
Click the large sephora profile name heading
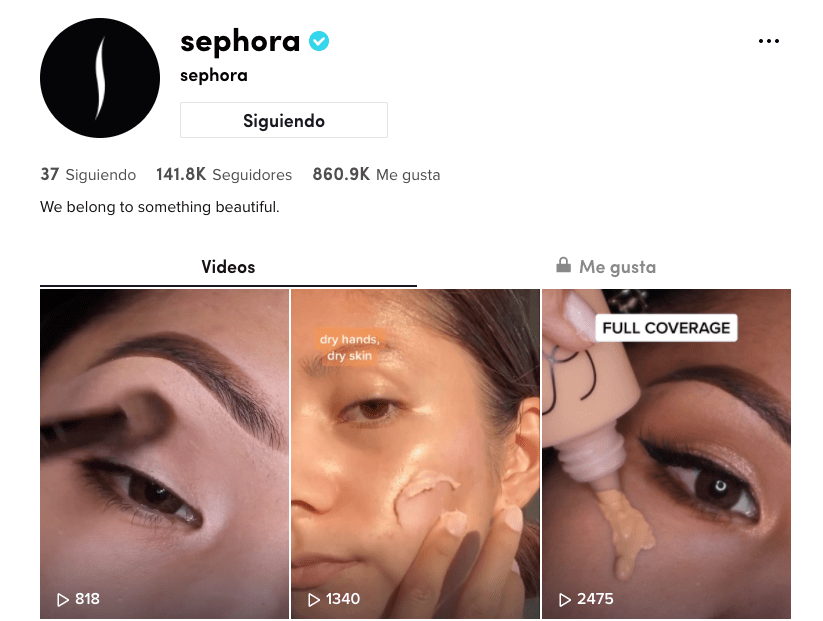240,42
